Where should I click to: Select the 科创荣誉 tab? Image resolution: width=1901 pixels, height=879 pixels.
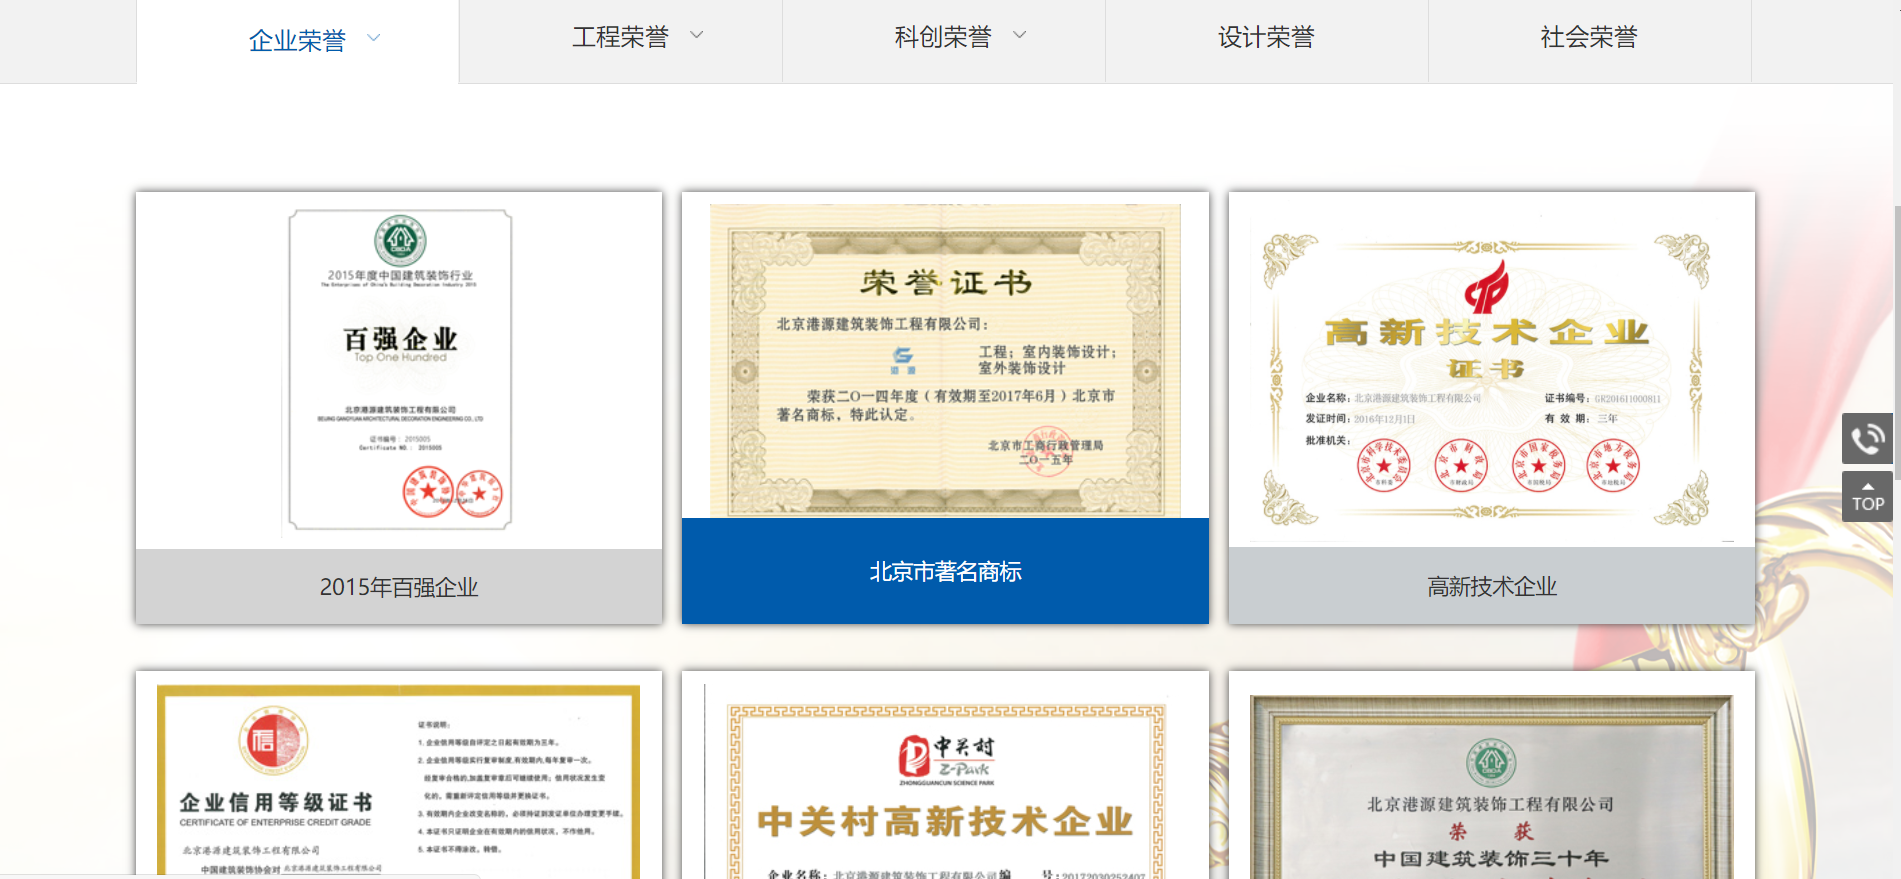943,37
